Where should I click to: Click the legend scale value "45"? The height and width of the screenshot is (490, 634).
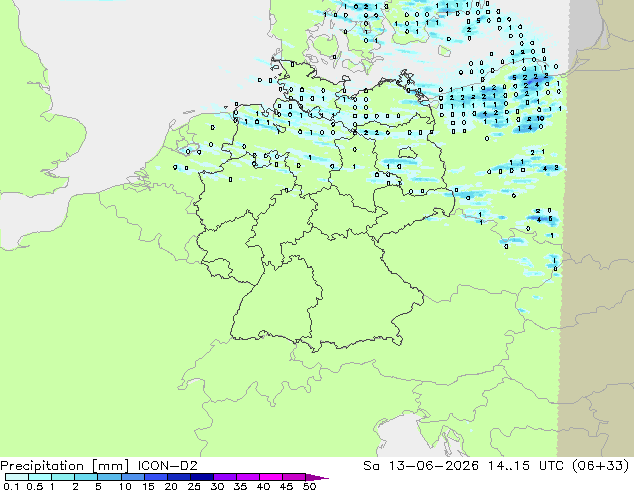tap(286, 486)
